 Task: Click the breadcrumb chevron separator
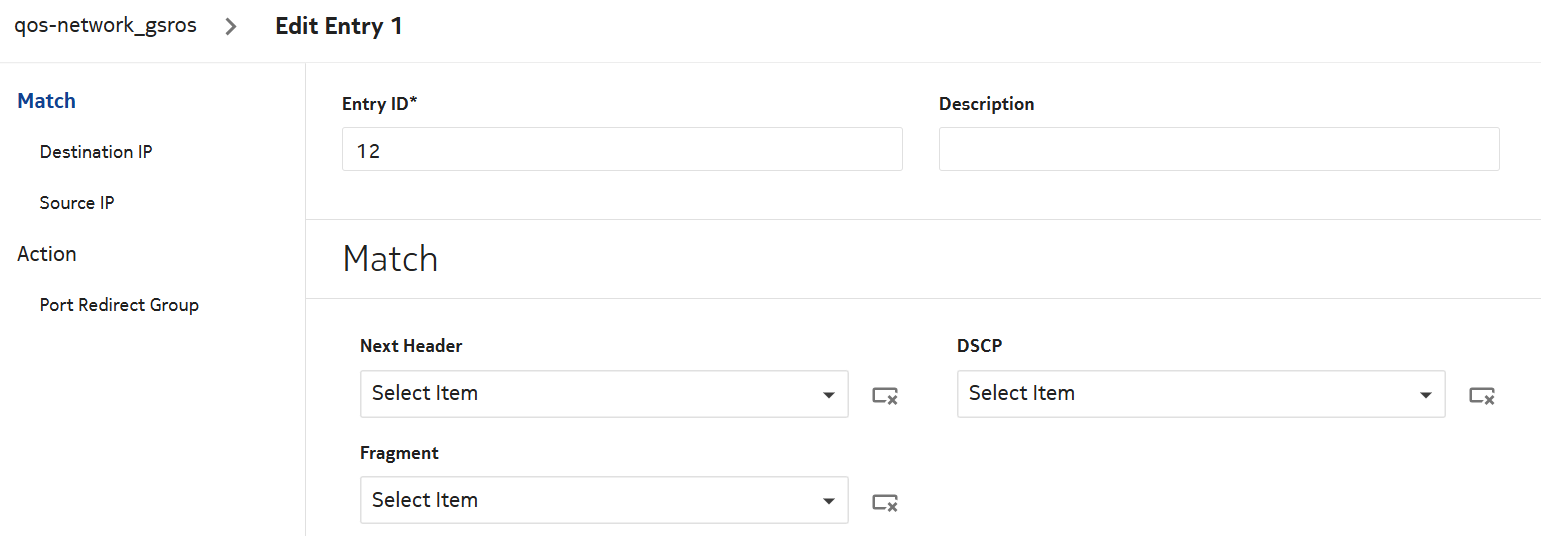click(x=231, y=27)
